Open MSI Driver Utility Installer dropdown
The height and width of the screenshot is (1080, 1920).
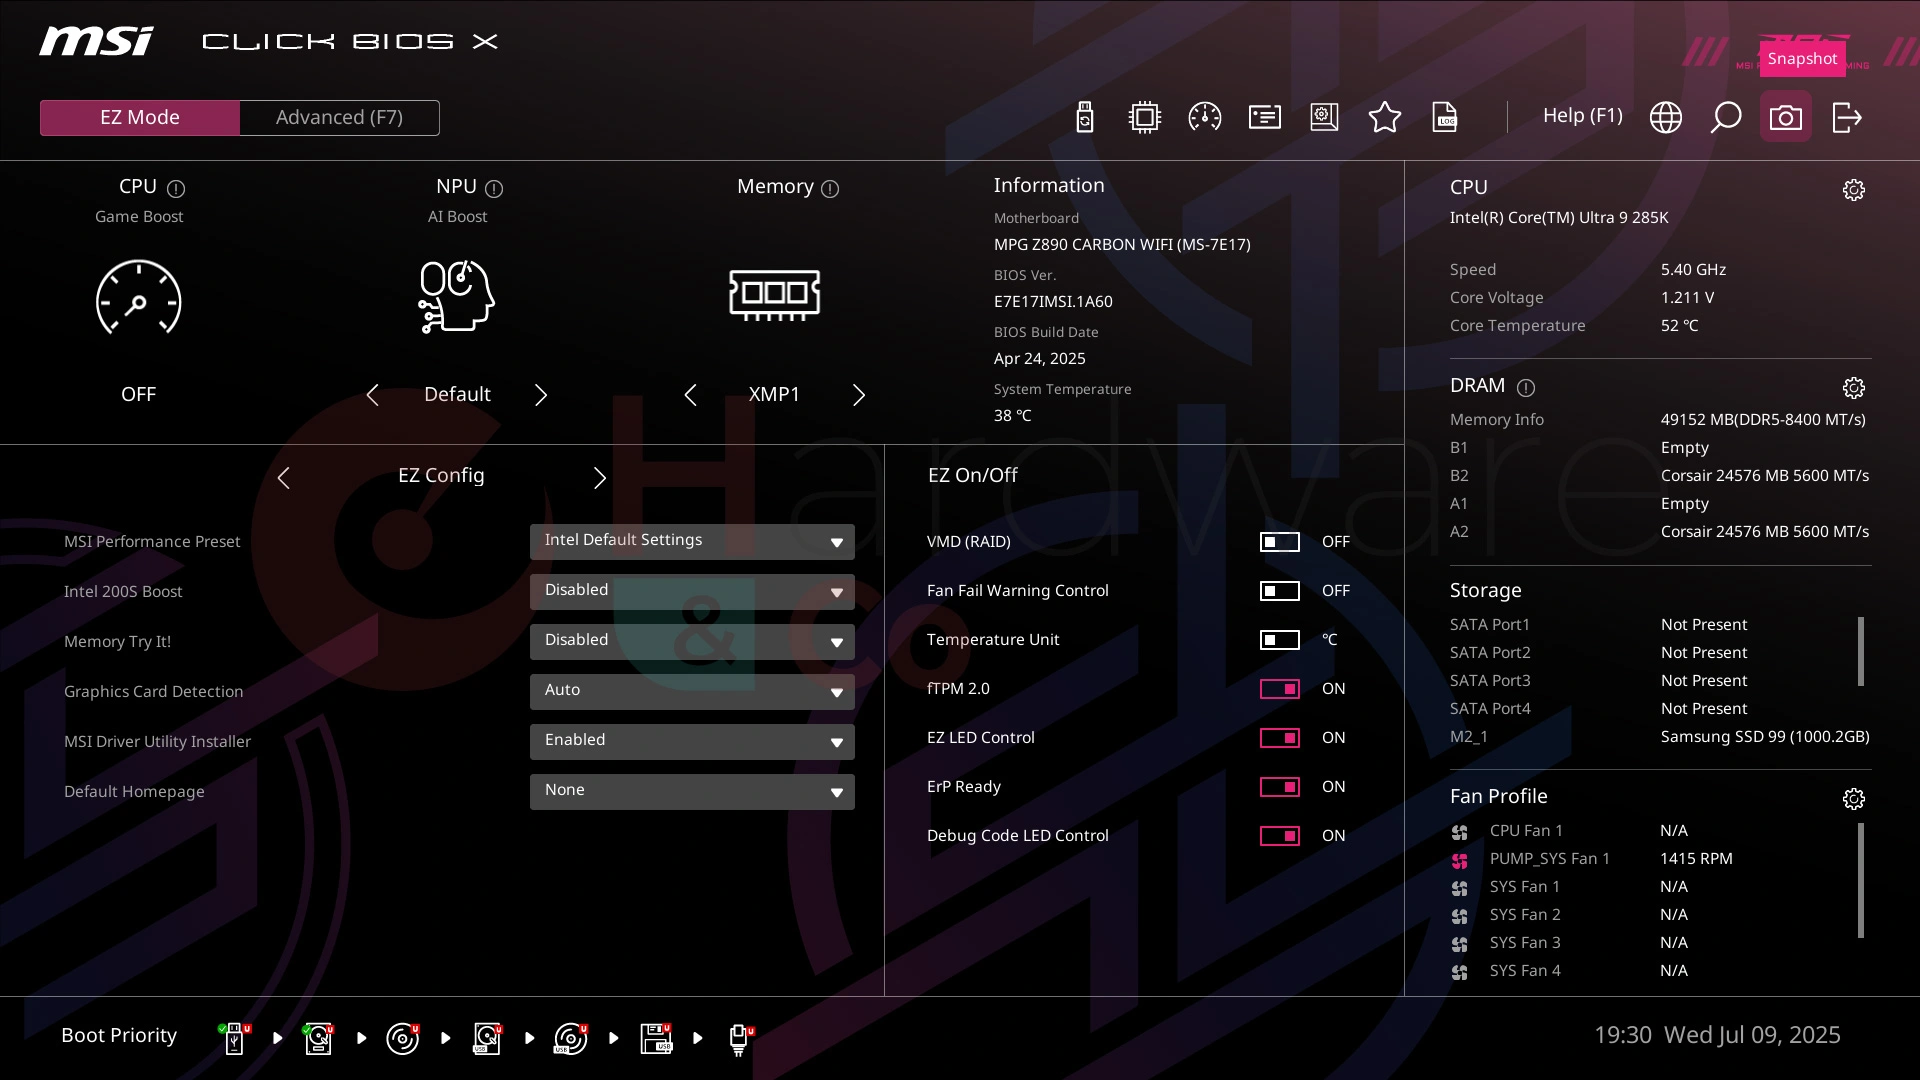[x=692, y=741]
